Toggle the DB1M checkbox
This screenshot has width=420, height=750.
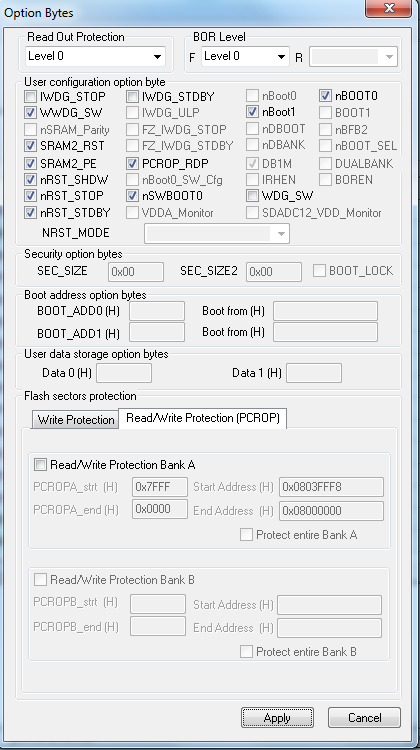pyautogui.click(x=253, y=164)
